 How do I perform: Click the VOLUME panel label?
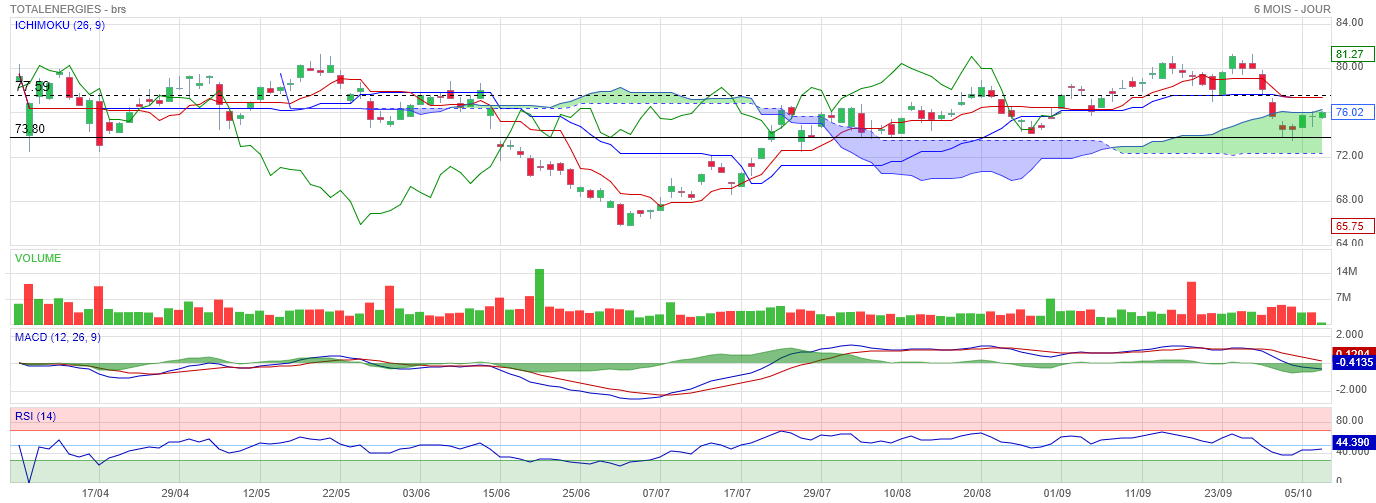[38, 259]
